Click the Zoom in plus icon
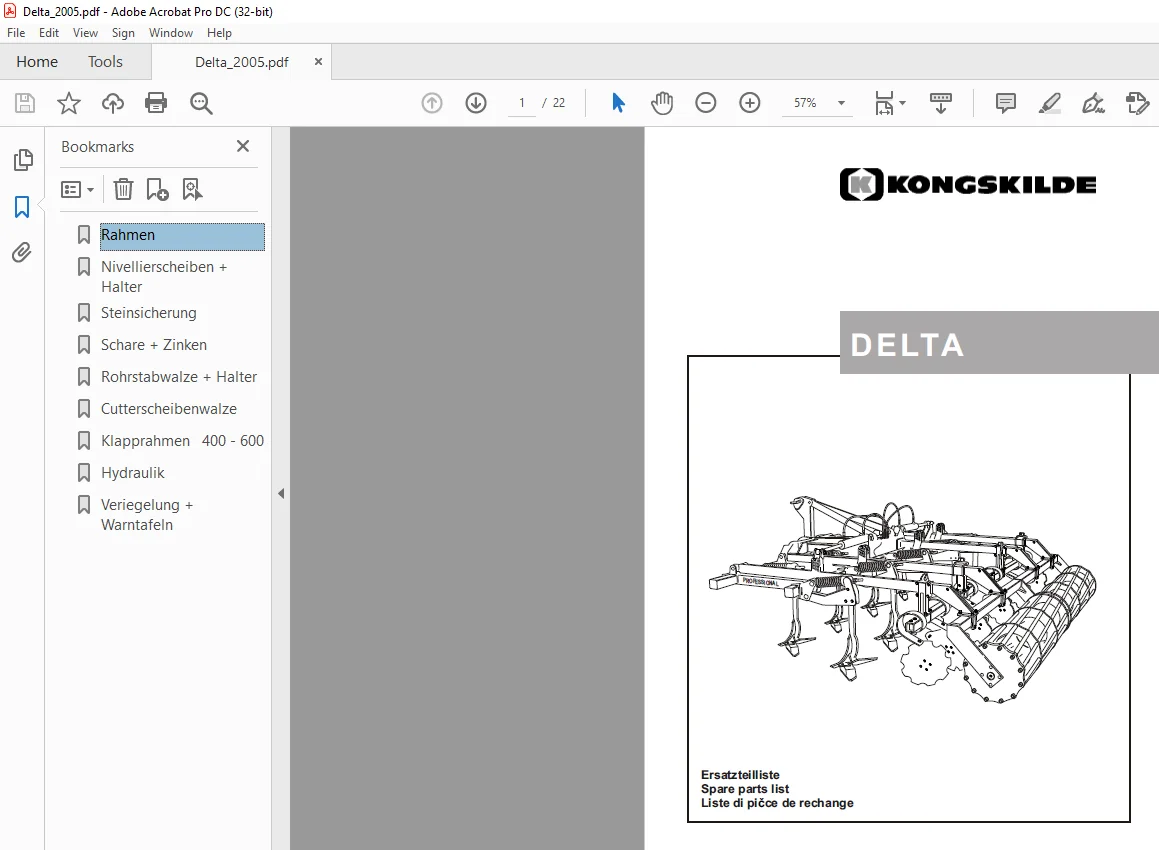 [x=750, y=103]
